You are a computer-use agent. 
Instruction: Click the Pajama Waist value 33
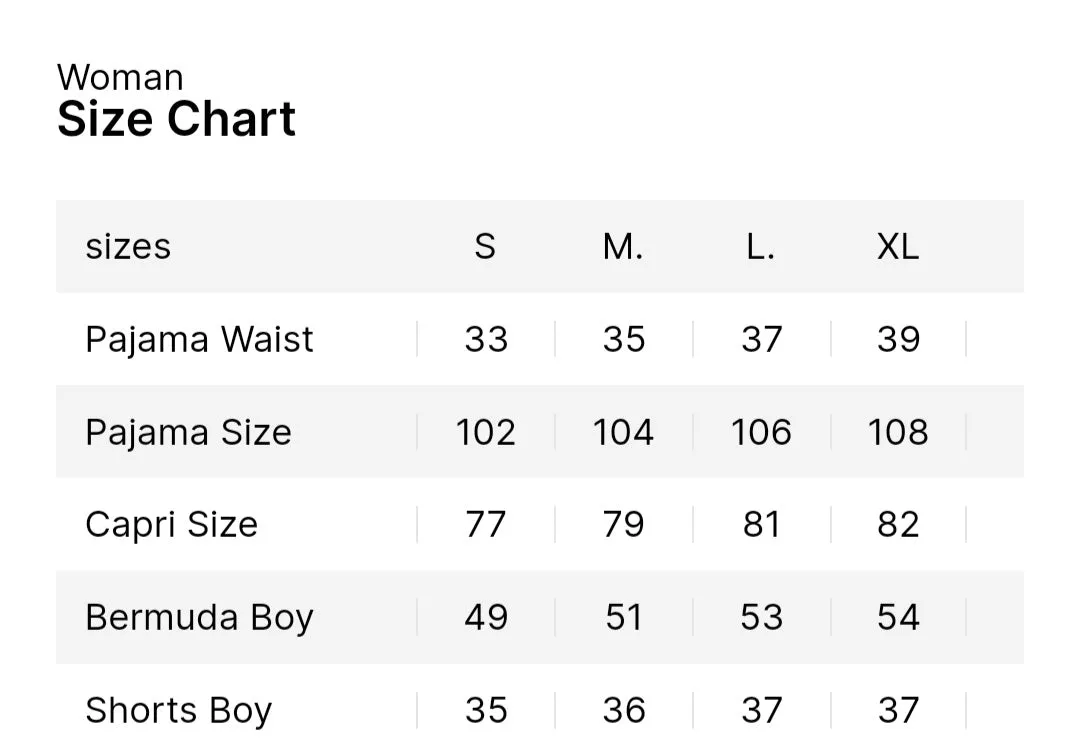(486, 339)
